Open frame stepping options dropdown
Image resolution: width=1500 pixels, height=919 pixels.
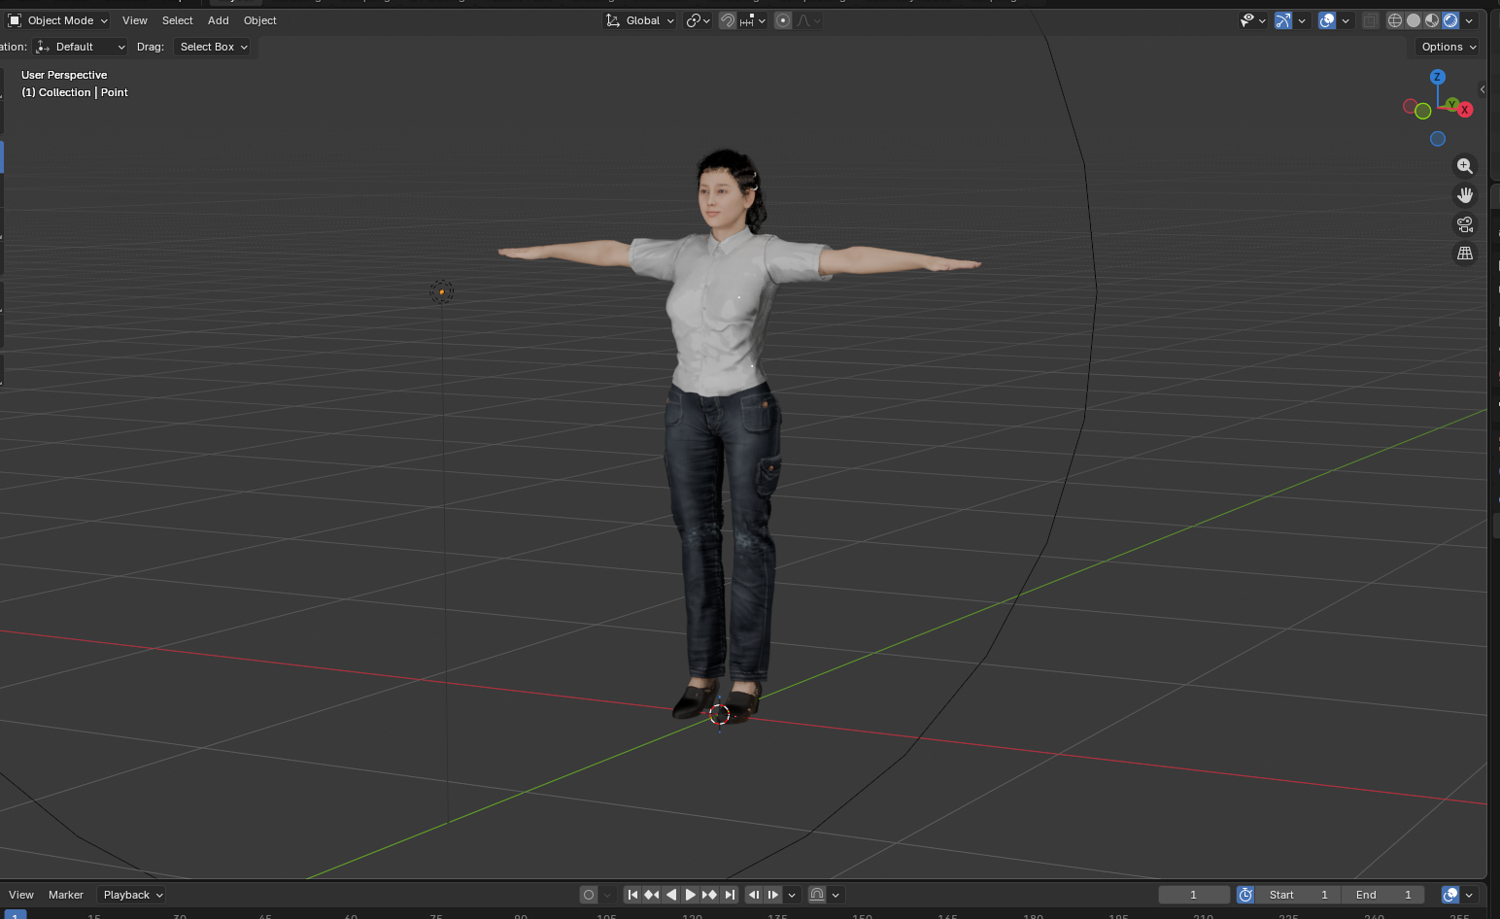792,895
